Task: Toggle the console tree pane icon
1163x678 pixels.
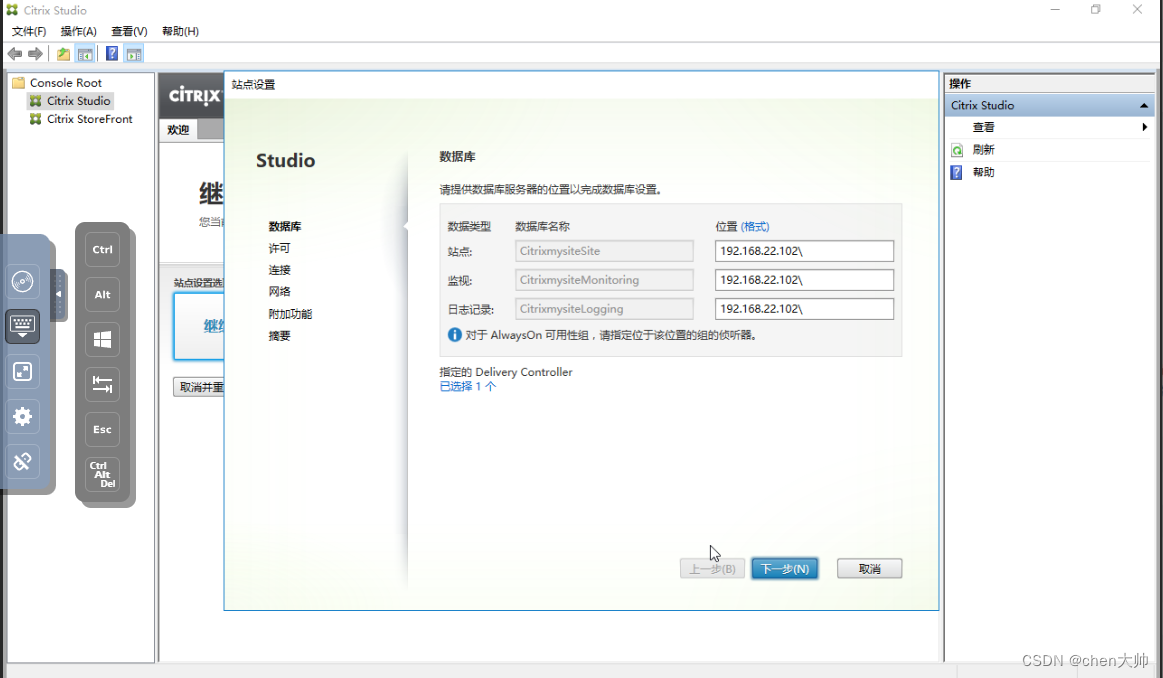Action: [x=85, y=53]
